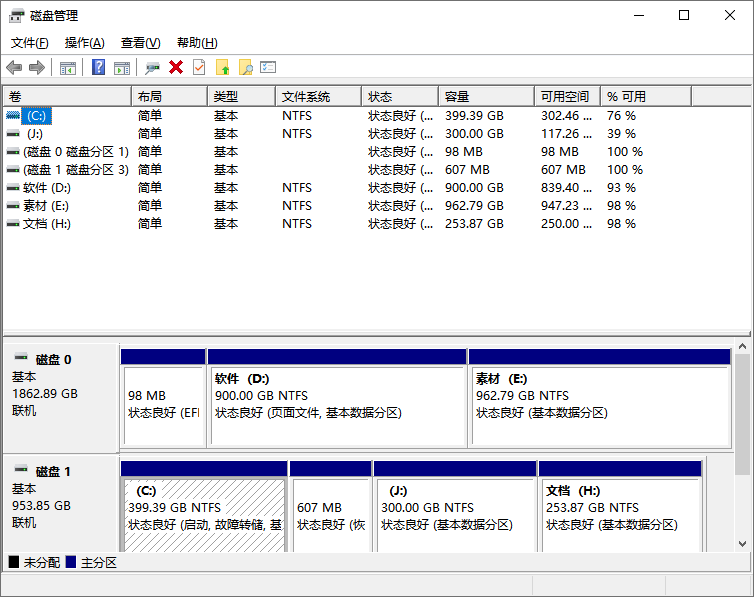Select the 软件 (D:) volume row
Screen dimensions: 754x597
coord(47,188)
